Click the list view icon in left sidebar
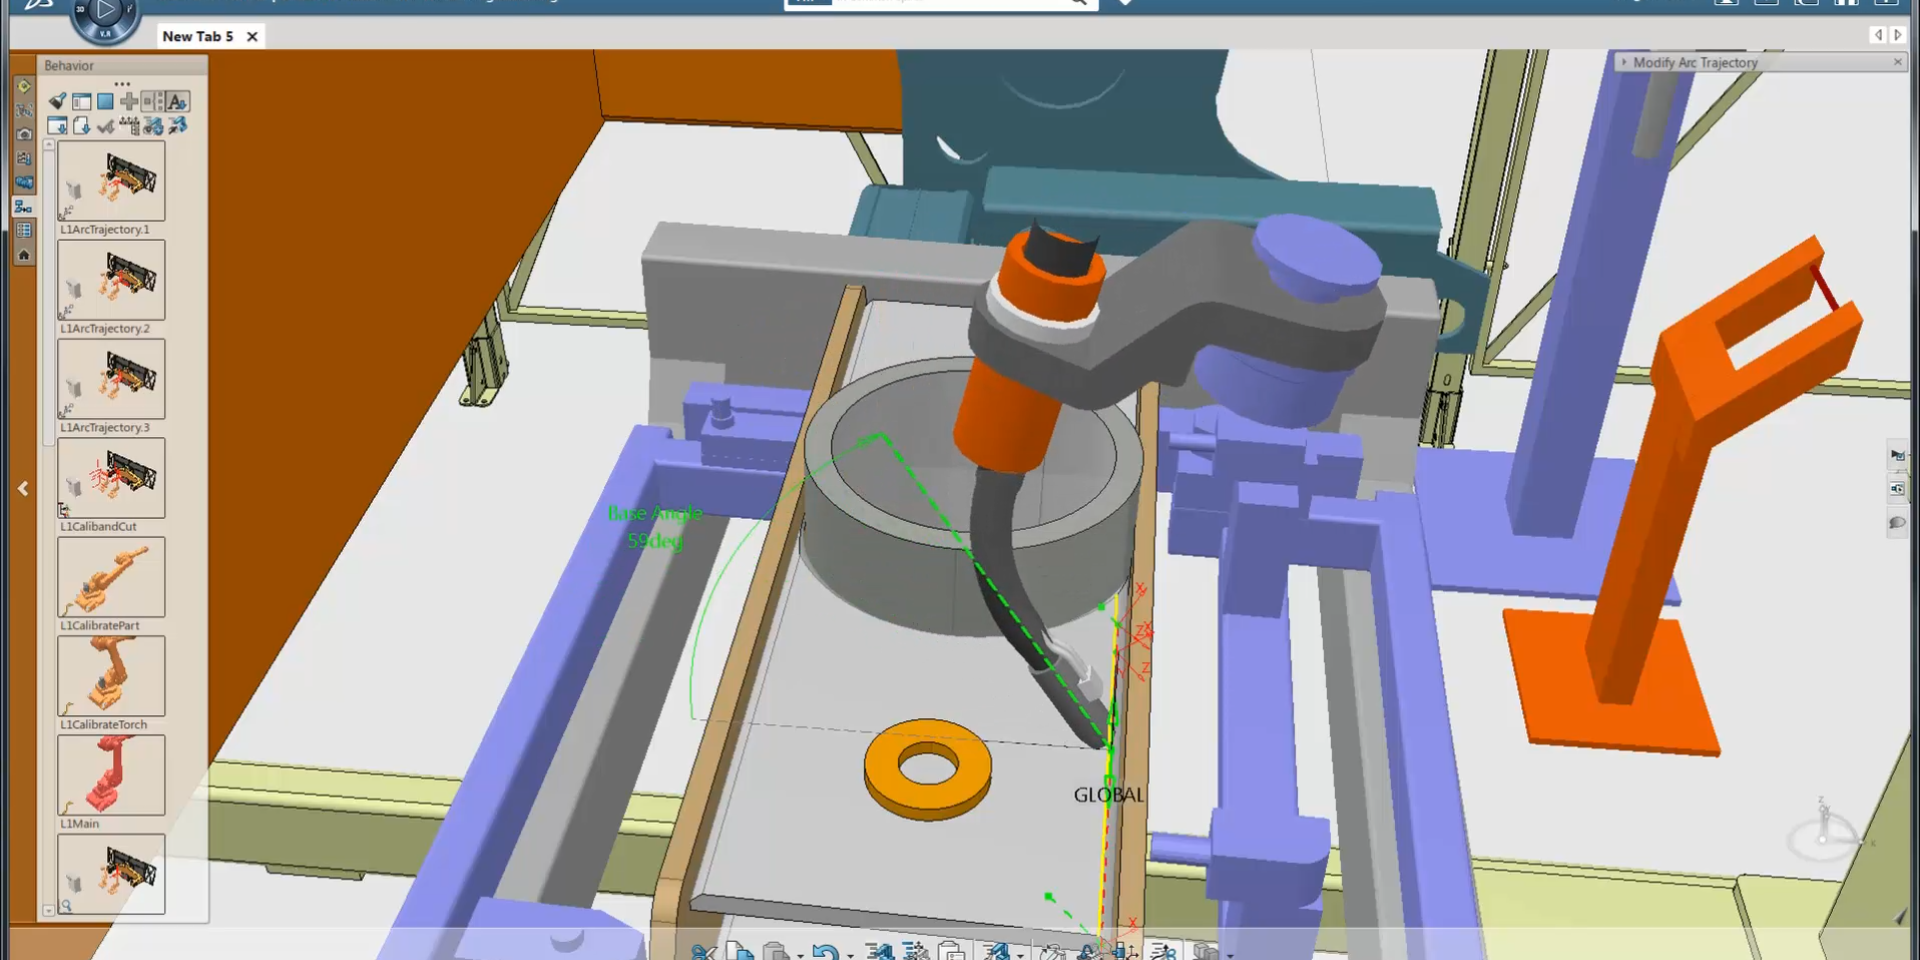The height and width of the screenshot is (960, 1920). tap(24, 231)
